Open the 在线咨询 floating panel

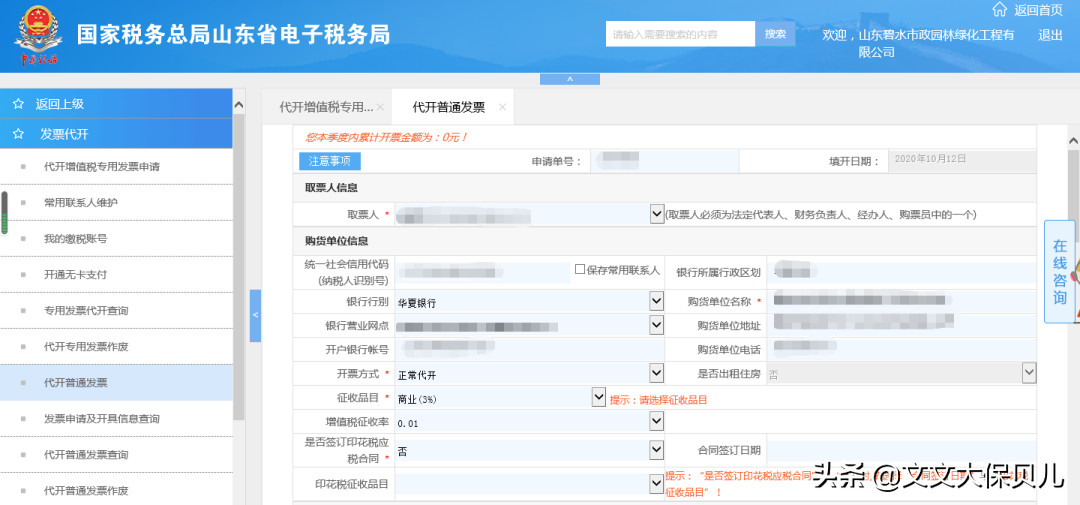pos(1060,272)
